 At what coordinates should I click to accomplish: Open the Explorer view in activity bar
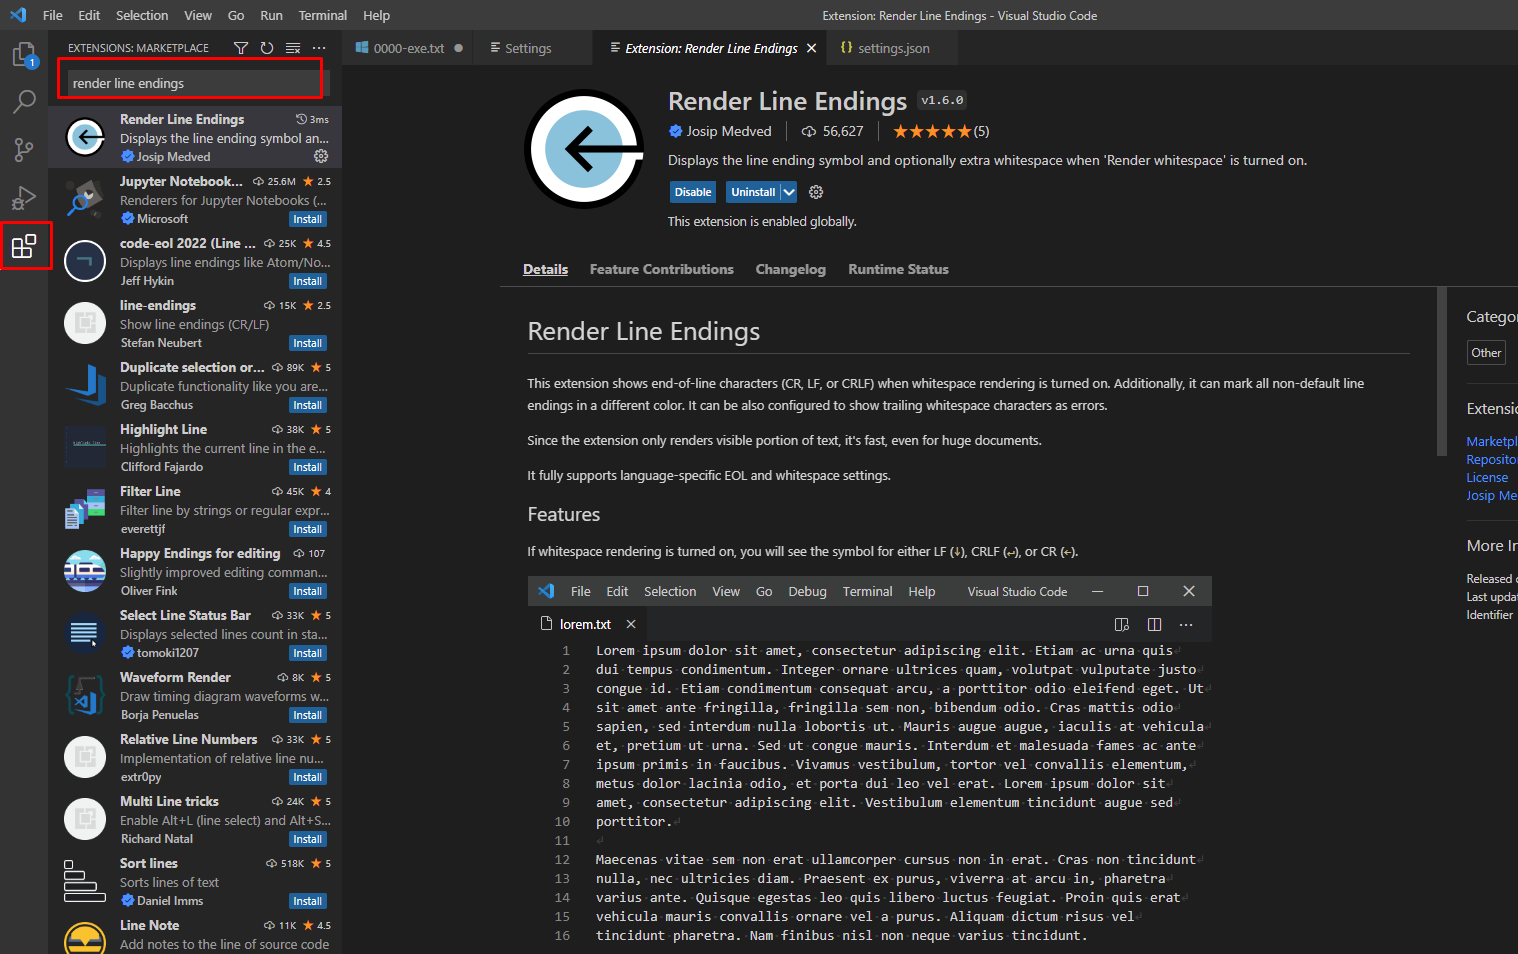24,54
